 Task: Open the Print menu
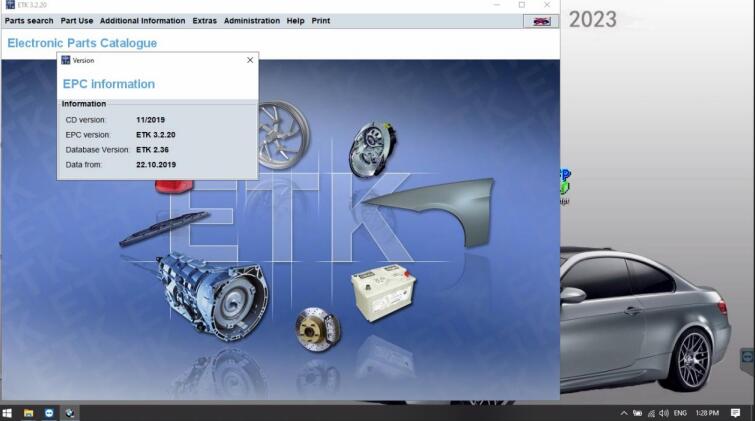321,21
